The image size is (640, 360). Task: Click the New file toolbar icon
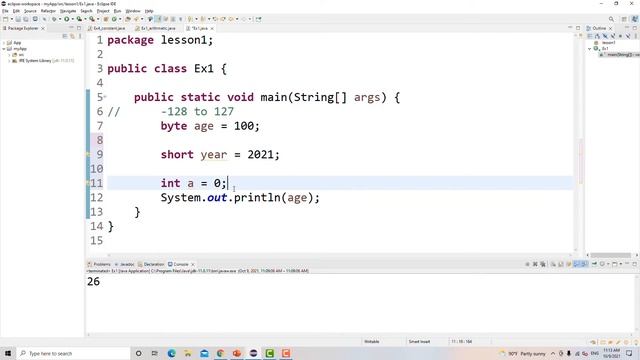coord(6,19)
